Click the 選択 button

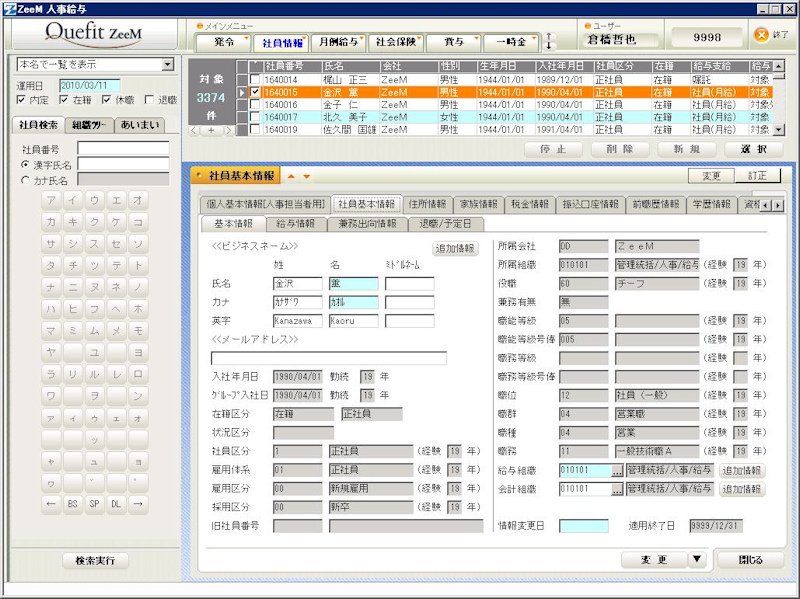click(754, 149)
